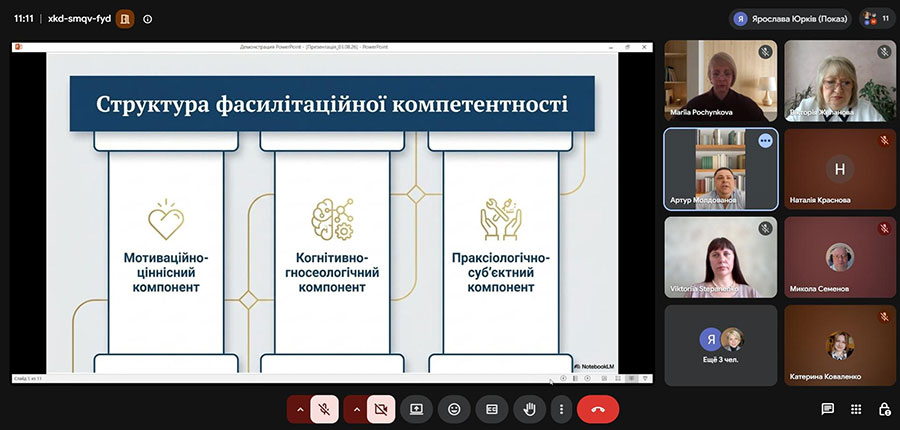Open the chat panel icon

click(x=827, y=409)
